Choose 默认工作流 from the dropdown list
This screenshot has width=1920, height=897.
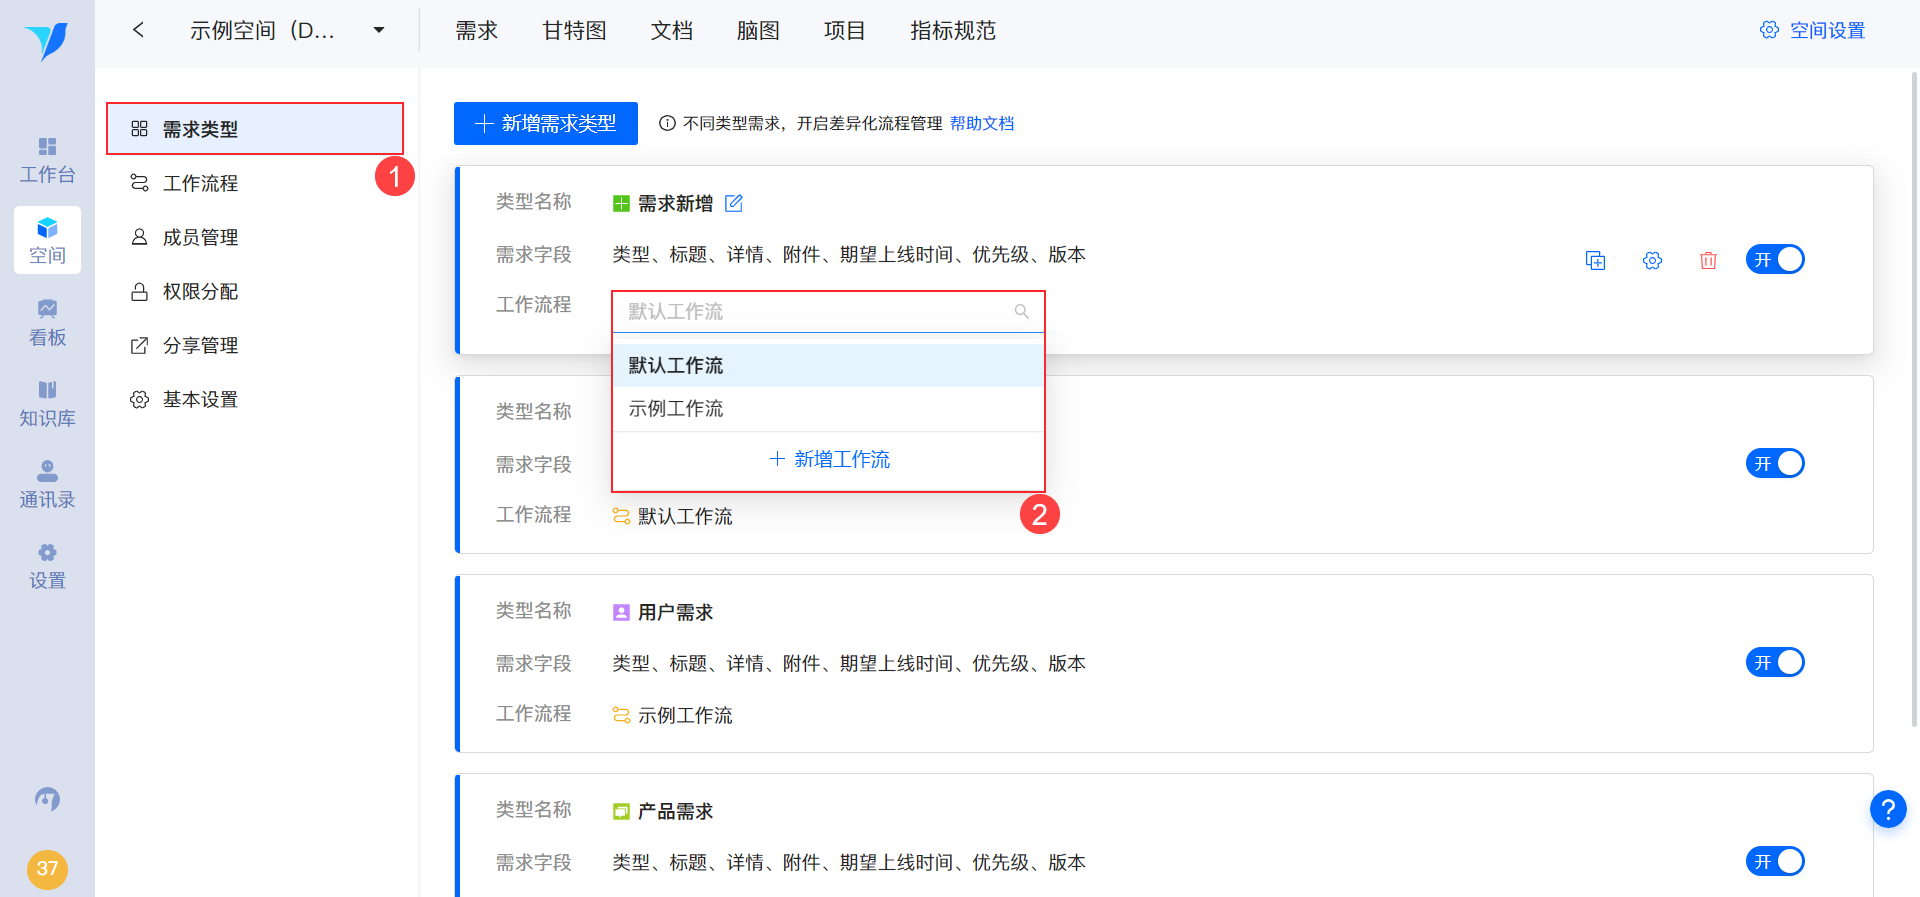point(829,365)
